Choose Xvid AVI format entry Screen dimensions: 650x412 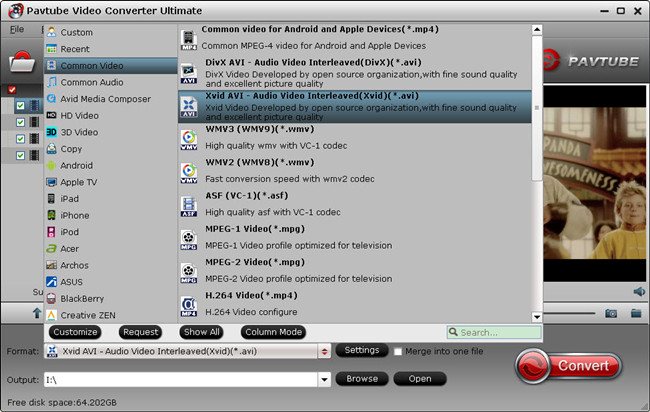(x=355, y=107)
